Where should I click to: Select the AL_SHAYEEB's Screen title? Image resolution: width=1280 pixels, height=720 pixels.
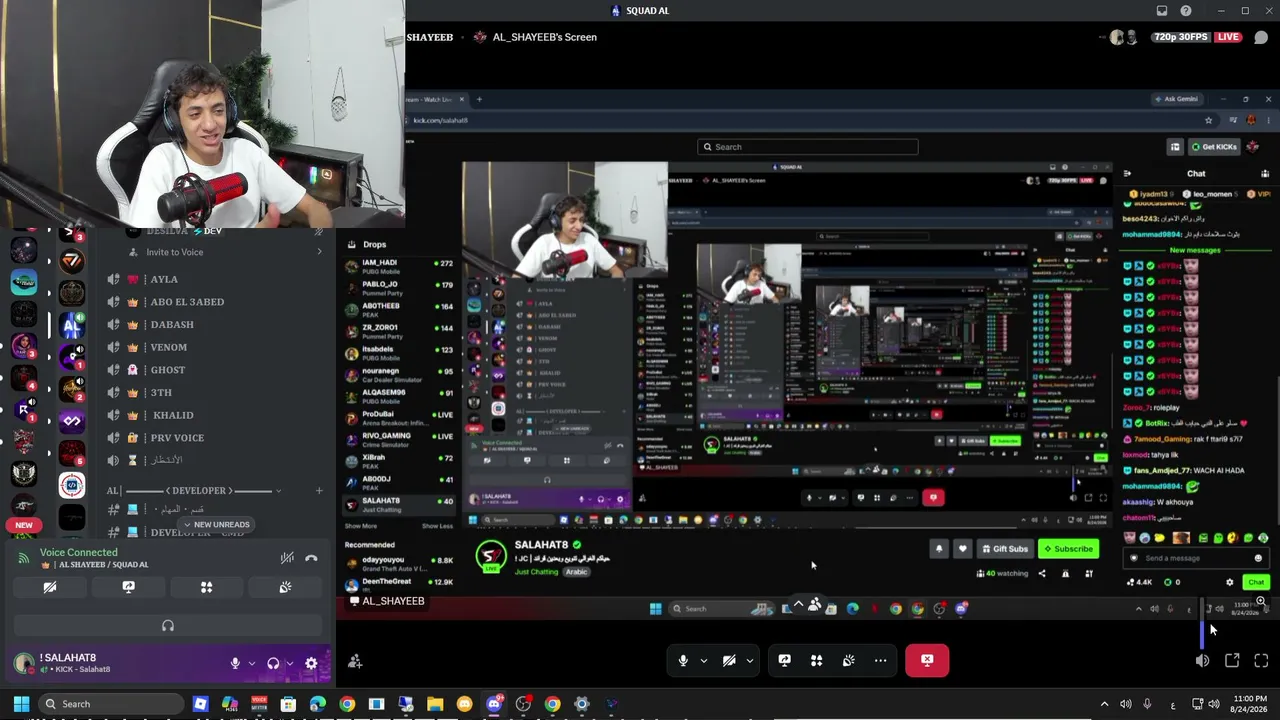click(544, 37)
